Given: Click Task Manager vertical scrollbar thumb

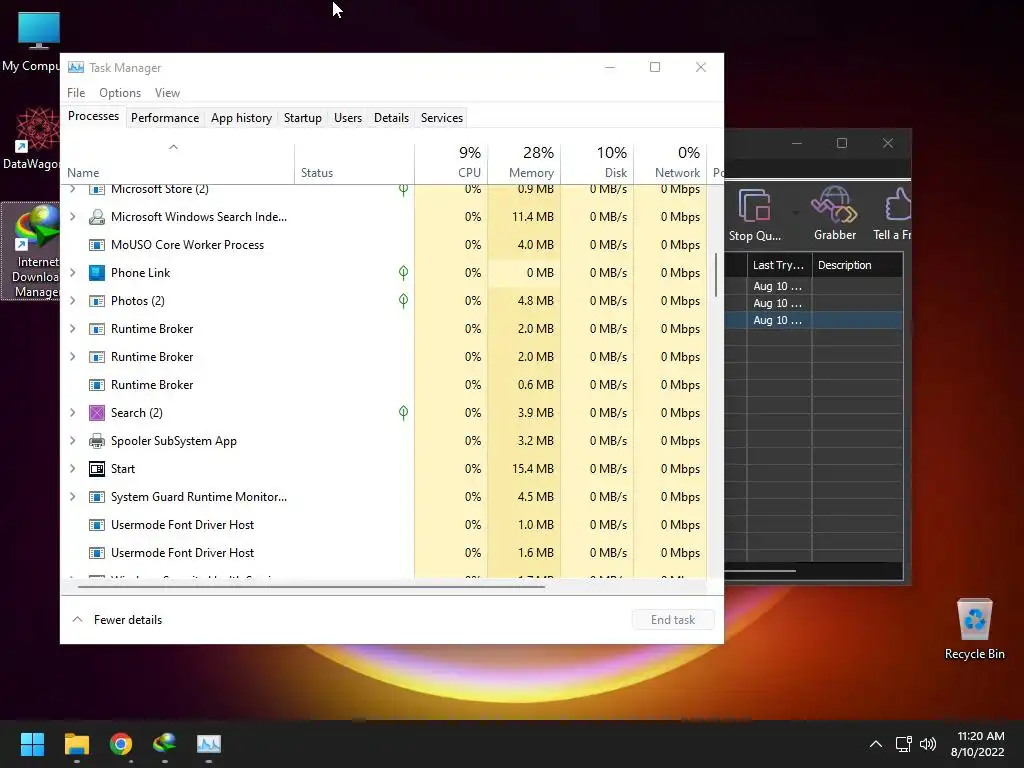Looking at the screenshot, I should click(716, 275).
